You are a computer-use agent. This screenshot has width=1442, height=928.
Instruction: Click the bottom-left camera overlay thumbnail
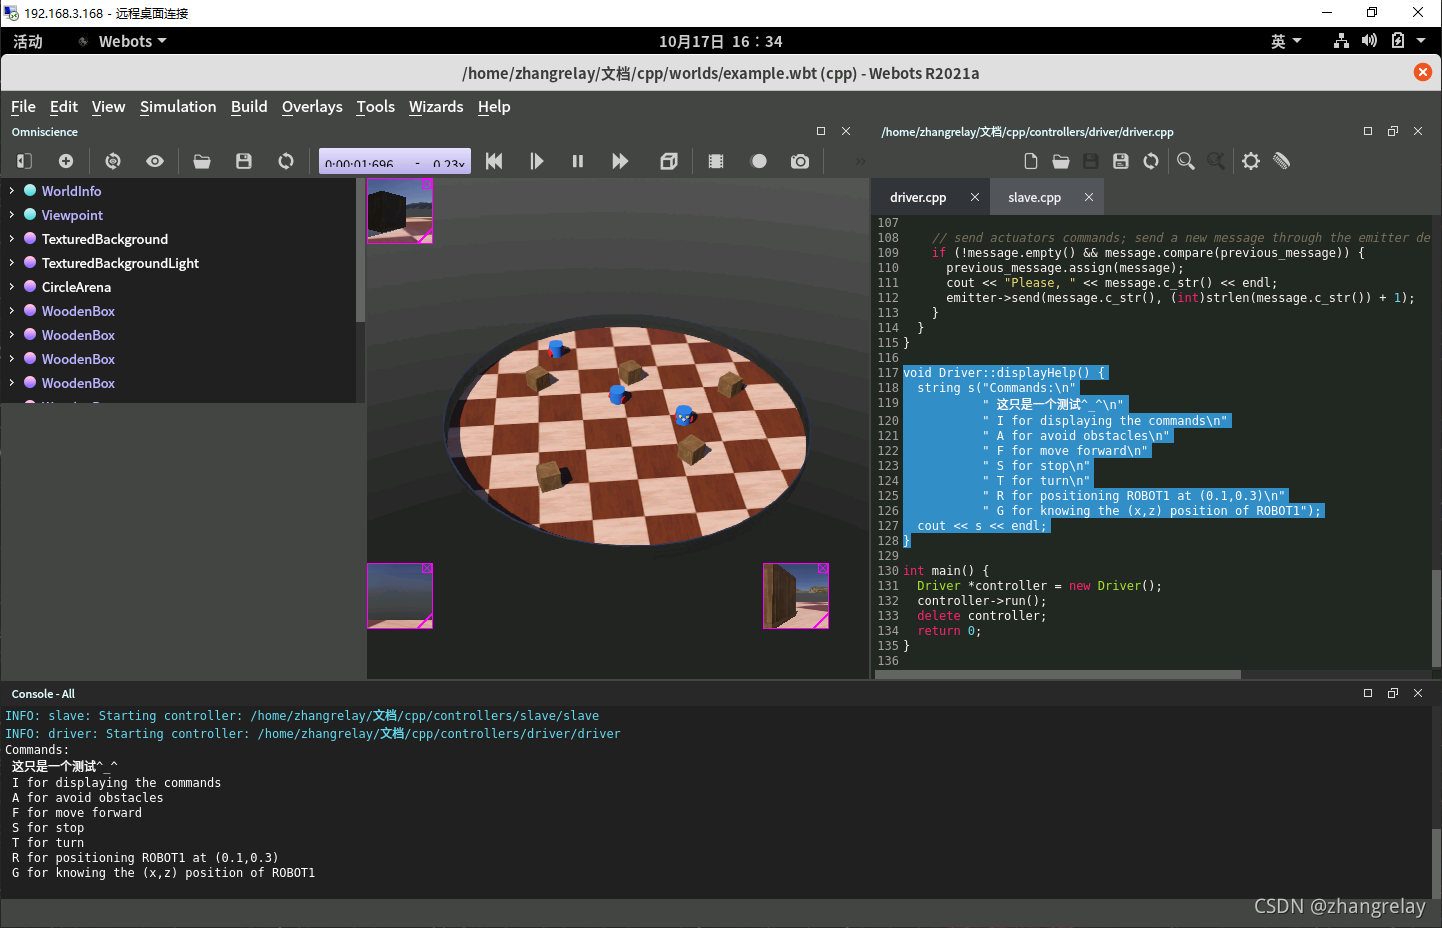coord(400,596)
